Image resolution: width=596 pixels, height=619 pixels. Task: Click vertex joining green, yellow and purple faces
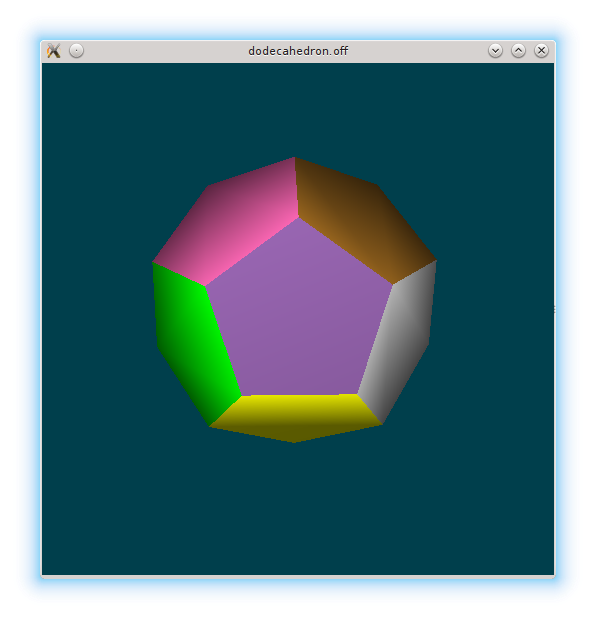pyautogui.click(x=241, y=396)
